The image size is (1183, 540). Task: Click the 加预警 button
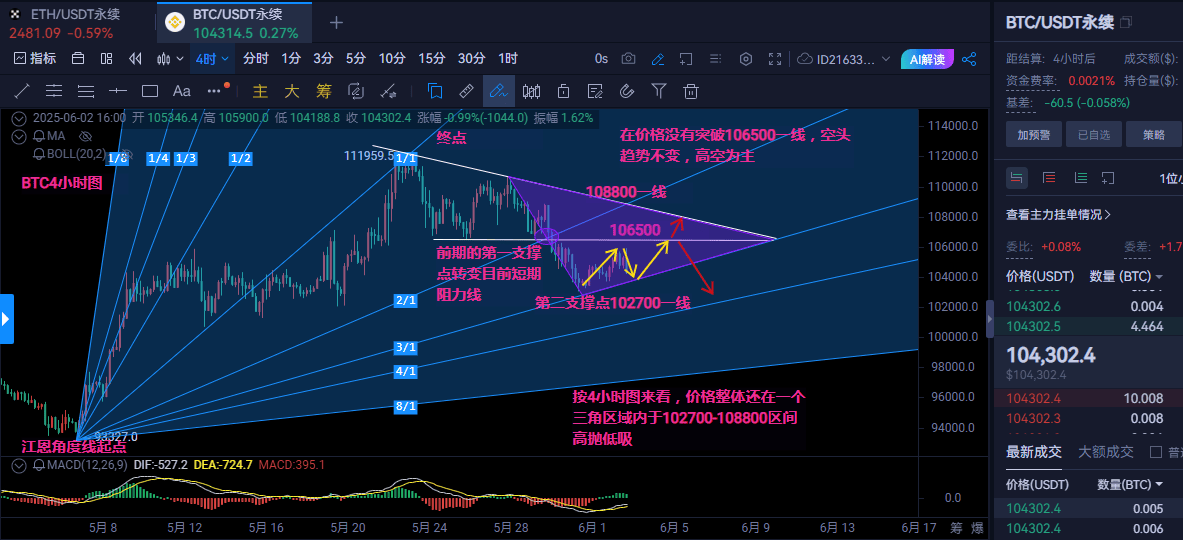[1033, 134]
